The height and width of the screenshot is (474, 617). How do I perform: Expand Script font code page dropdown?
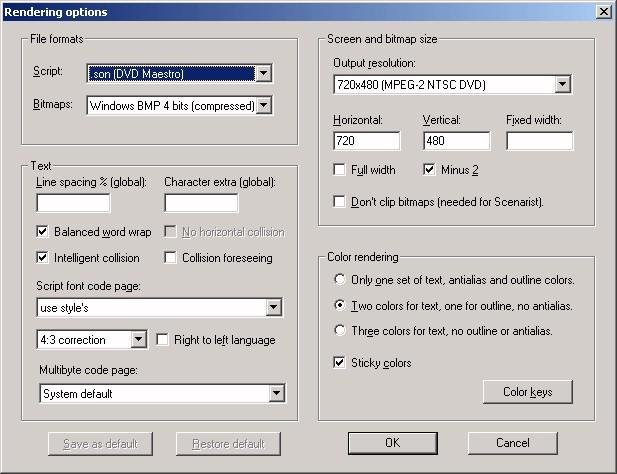(x=273, y=308)
